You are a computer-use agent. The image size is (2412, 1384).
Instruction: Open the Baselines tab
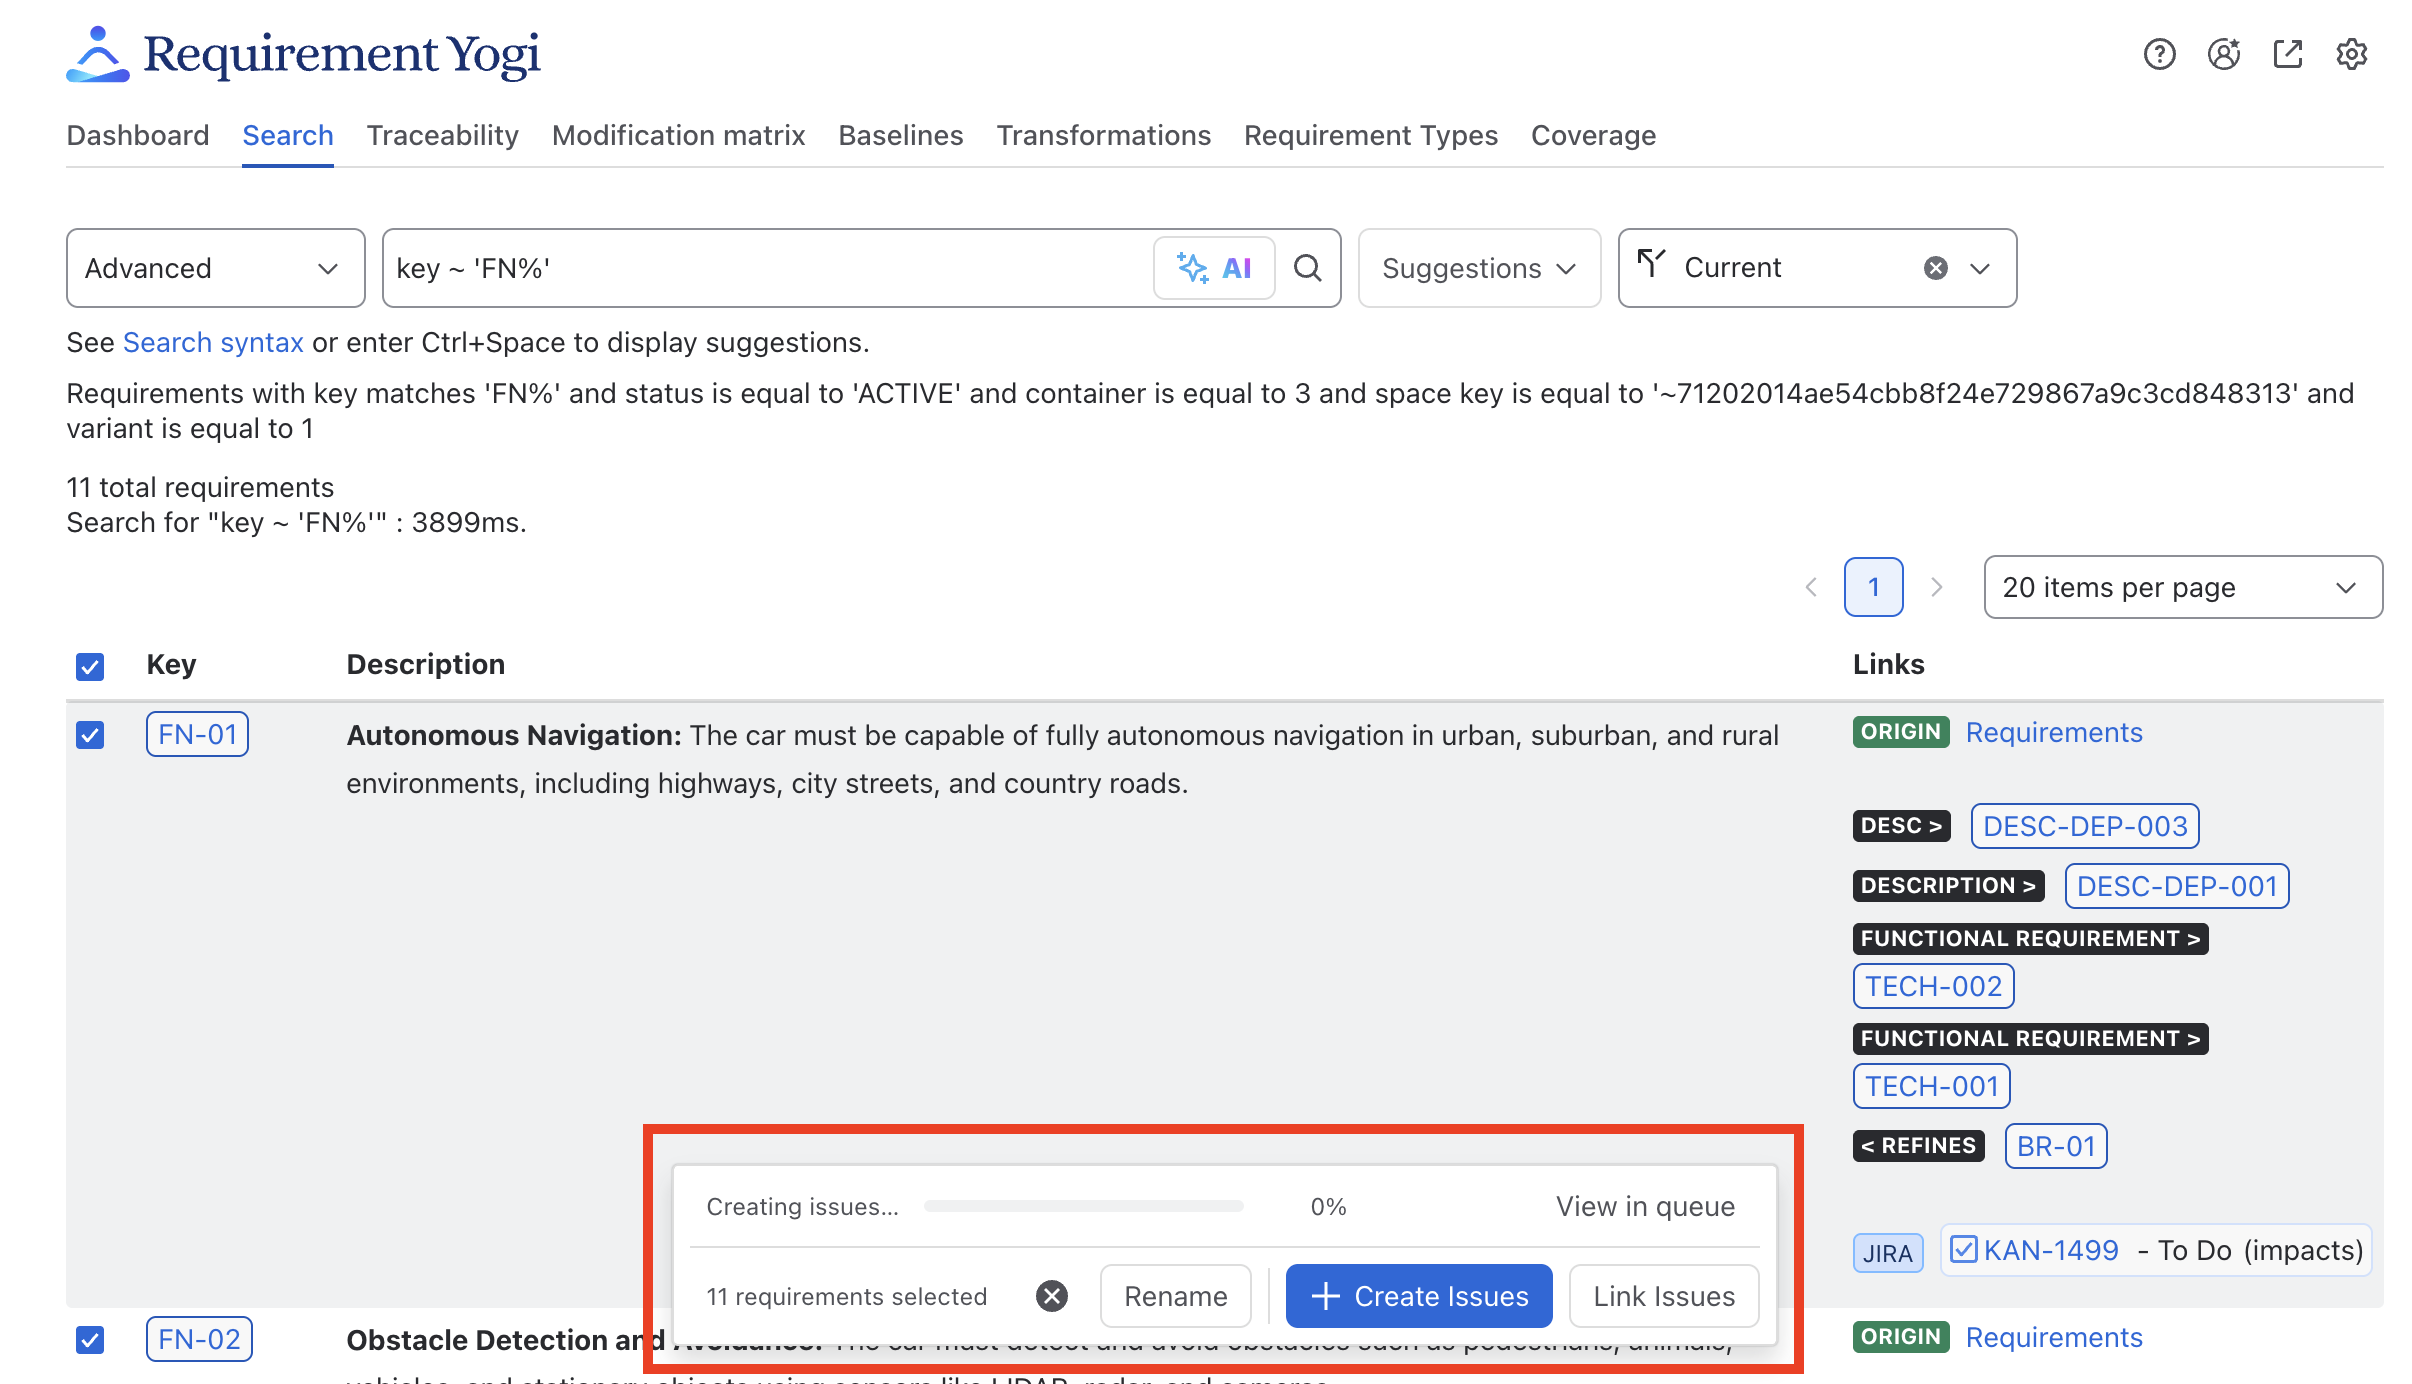click(901, 135)
